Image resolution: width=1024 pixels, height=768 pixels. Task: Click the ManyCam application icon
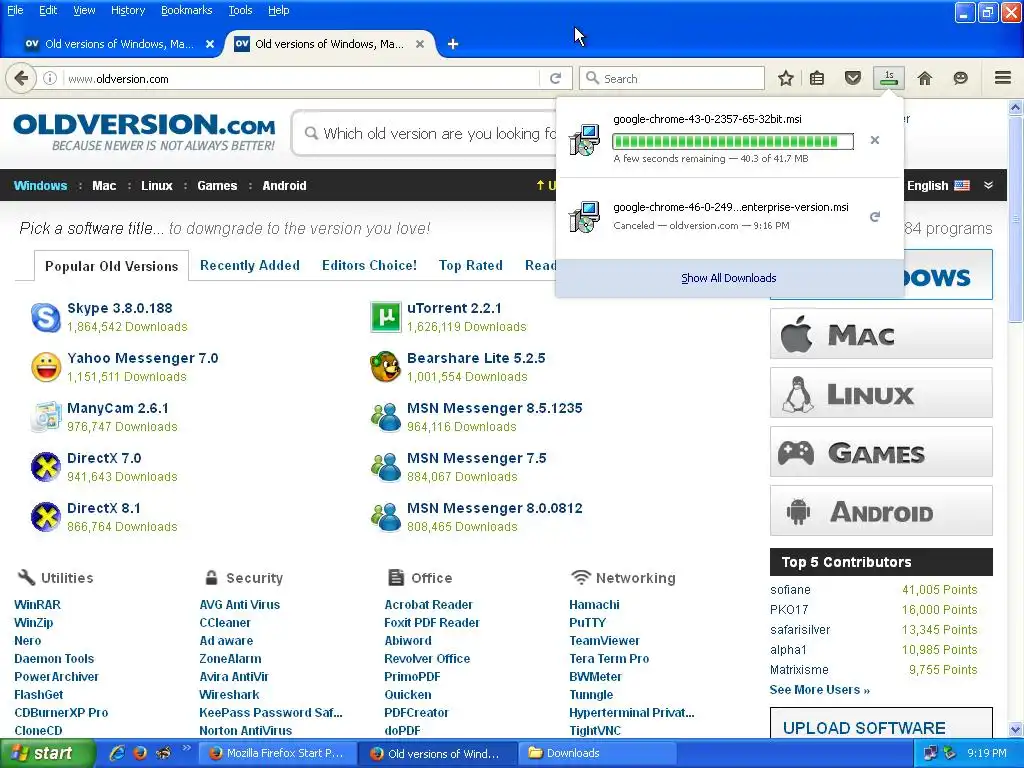pyautogui.click(x=46, y=417)
